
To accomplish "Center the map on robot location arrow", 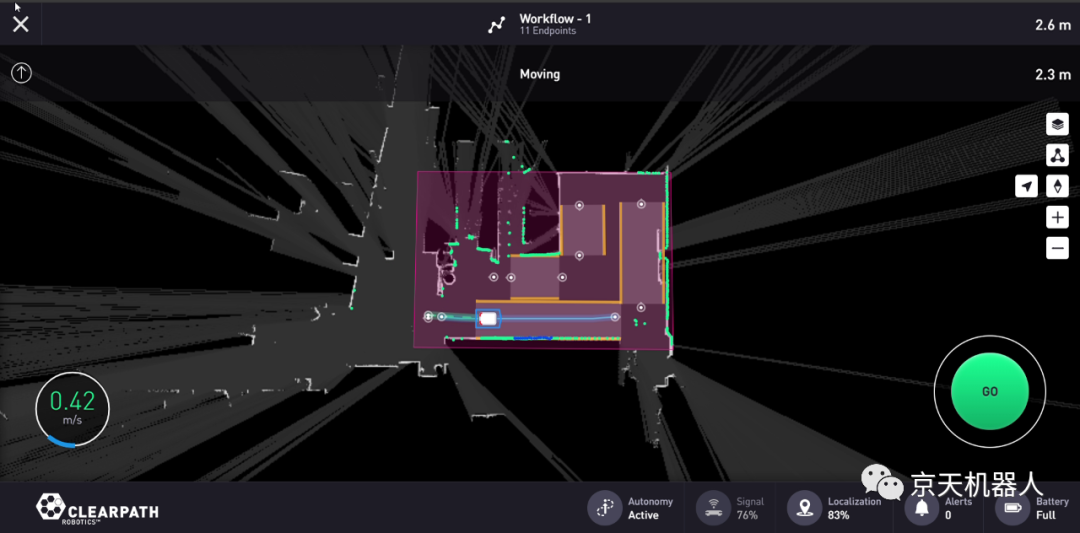I will tap(1026, 186).
